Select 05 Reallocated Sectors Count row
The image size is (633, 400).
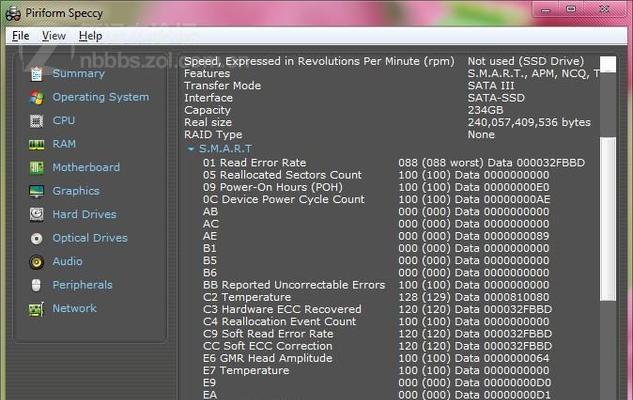376,175
